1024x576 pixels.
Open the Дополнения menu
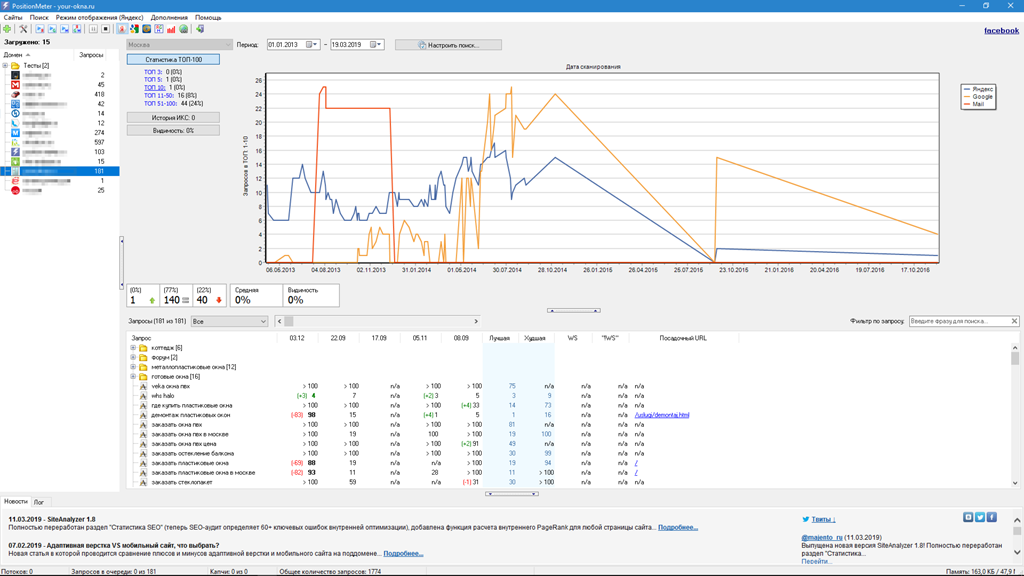(x=169, y=18)
